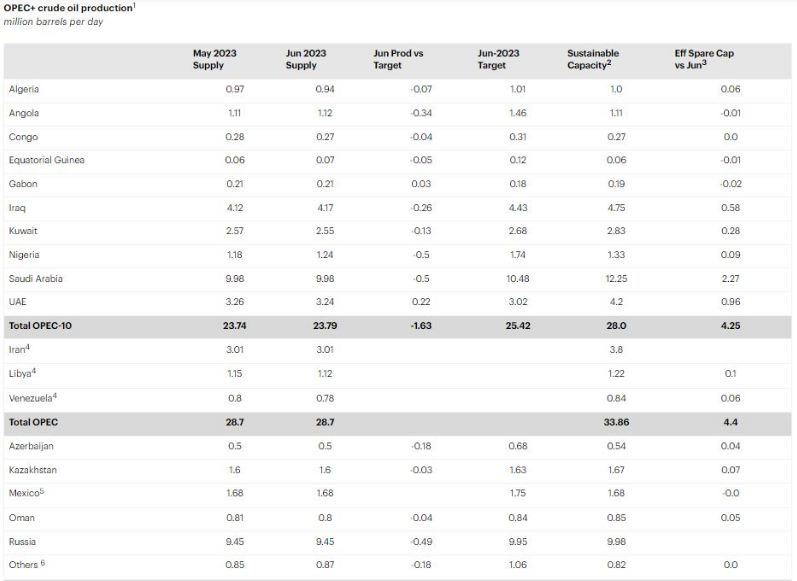Click footnote 6 next to Others
This screenshot has width=797, height=581.
[43, 564]
